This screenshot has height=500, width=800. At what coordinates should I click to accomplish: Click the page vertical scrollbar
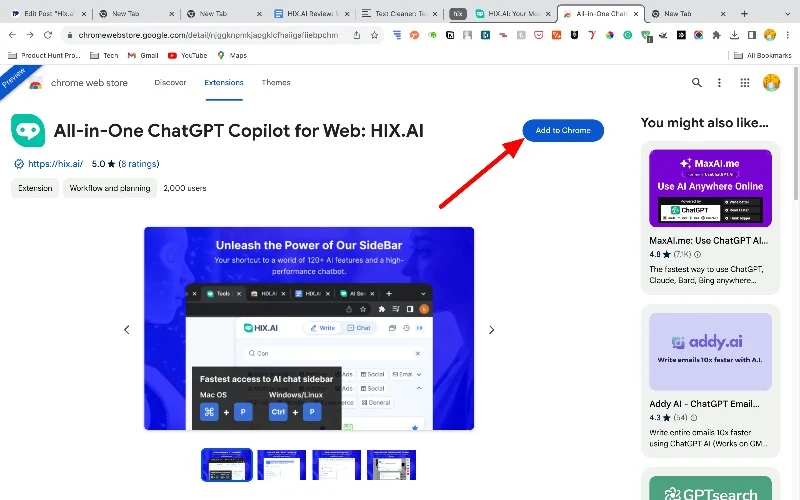tap(796, 133)
